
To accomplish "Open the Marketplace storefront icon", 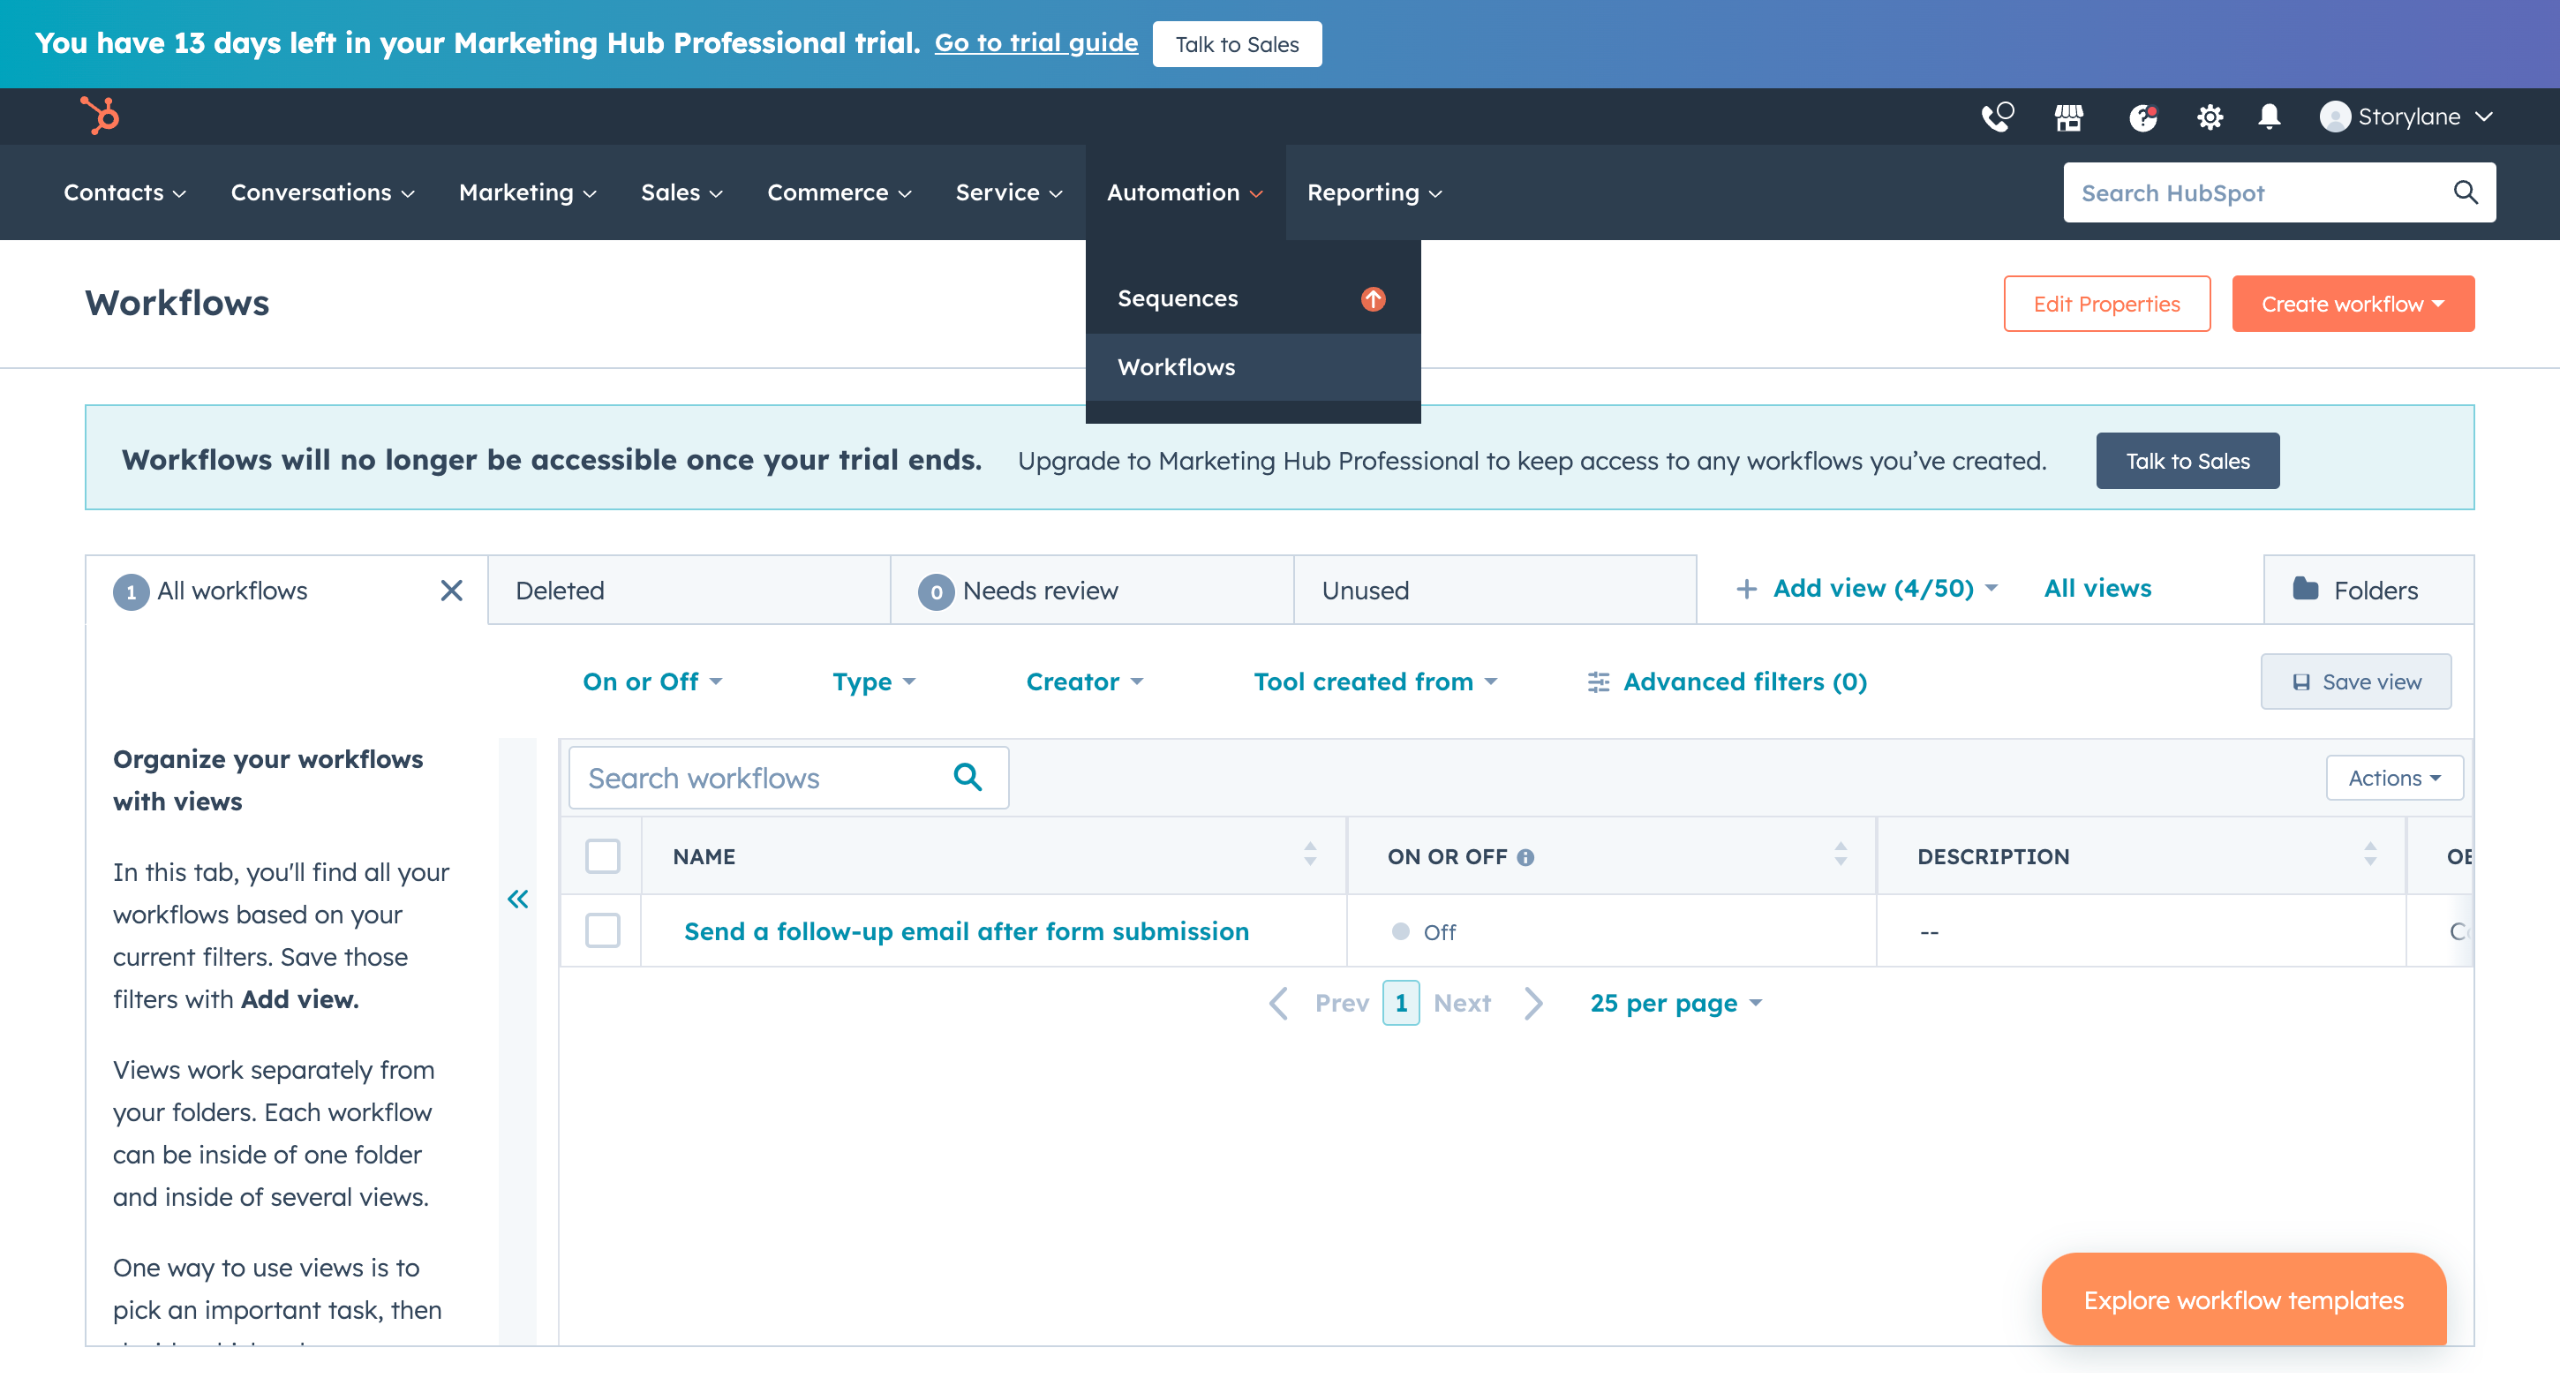I will click(x=2068, y=117).
